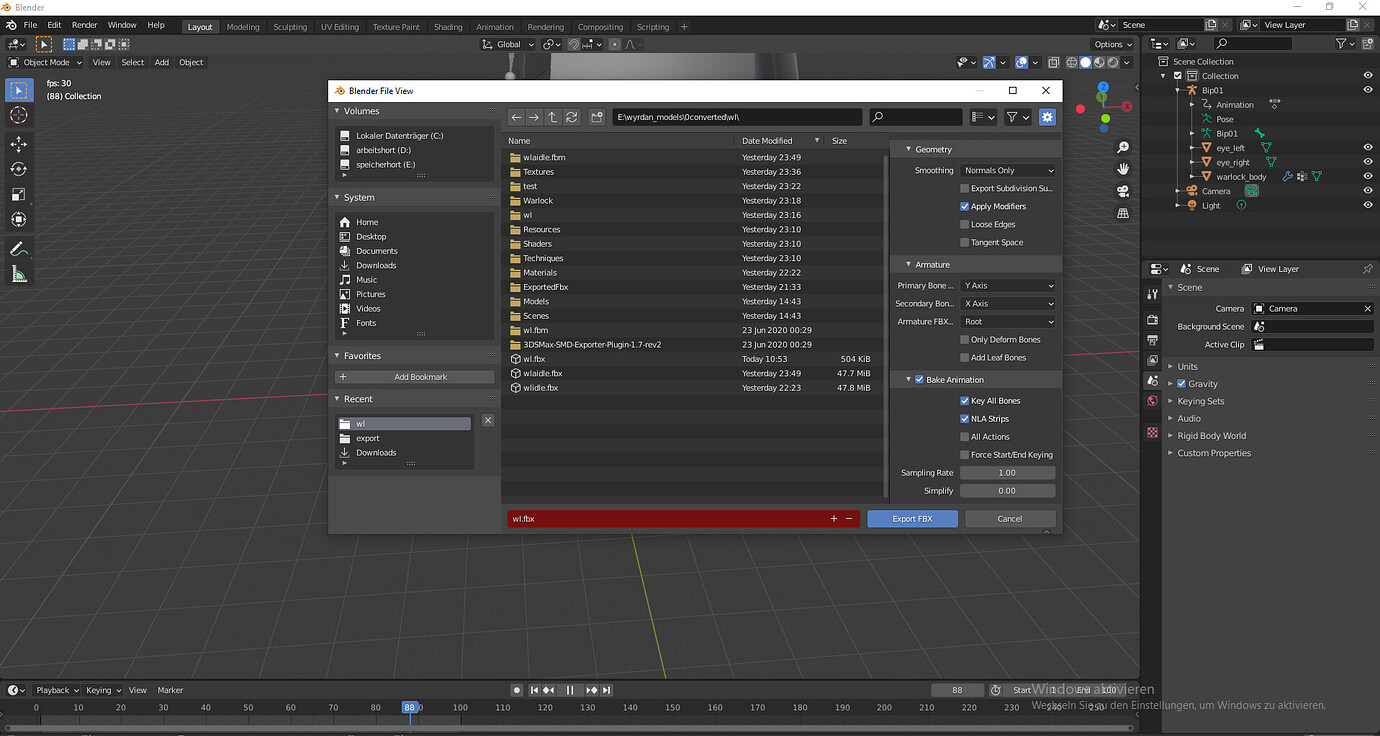Uncheck the NLA Strips checkbox

pyautogui.click(x=964, y=418)
